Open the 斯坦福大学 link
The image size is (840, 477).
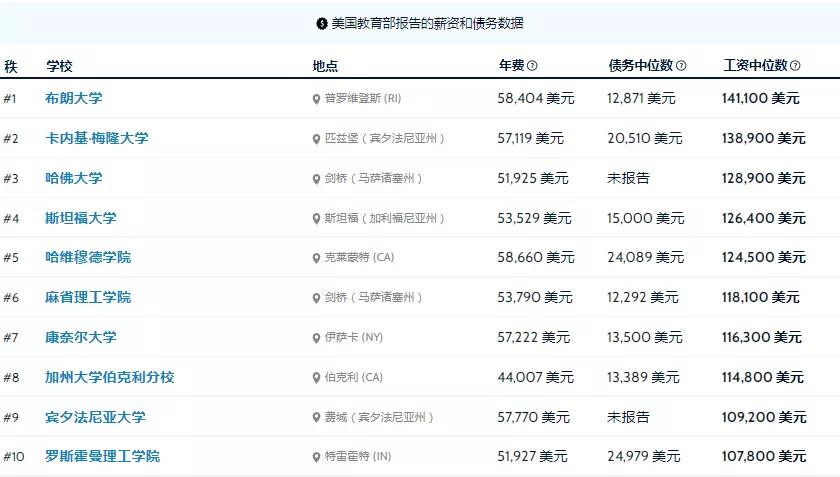(x=80, y=218)
